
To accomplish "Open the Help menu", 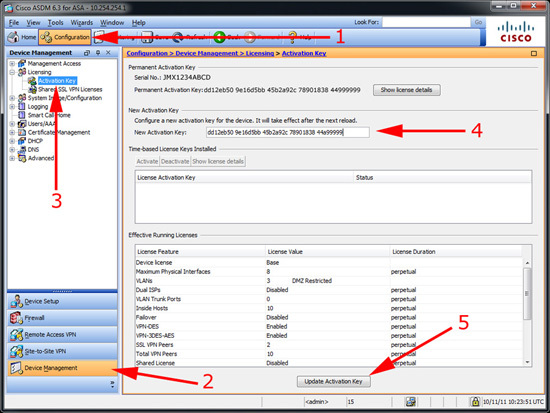I will tap(139, 23).
